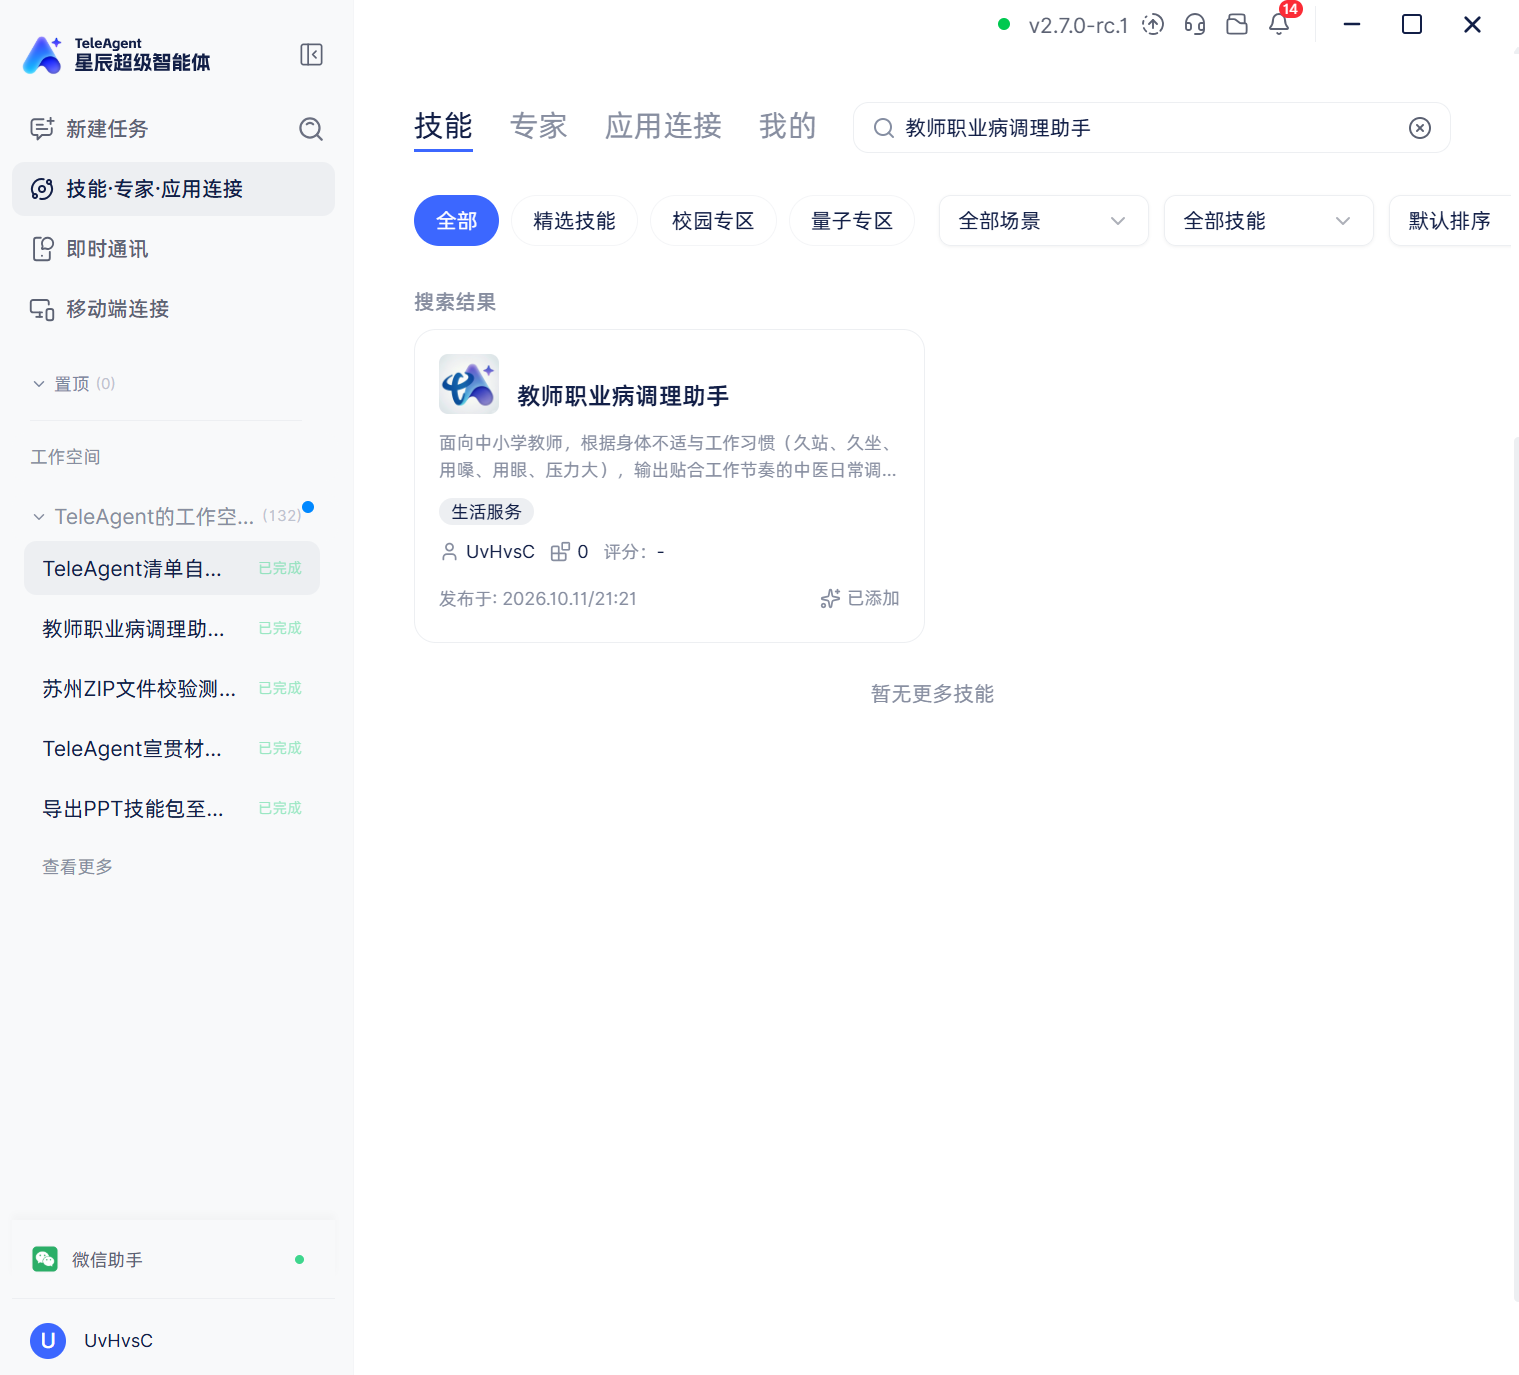Open sidebar search magnifier icon
This screenshot has height=1375, width=1519.
(x=311, y=129)
